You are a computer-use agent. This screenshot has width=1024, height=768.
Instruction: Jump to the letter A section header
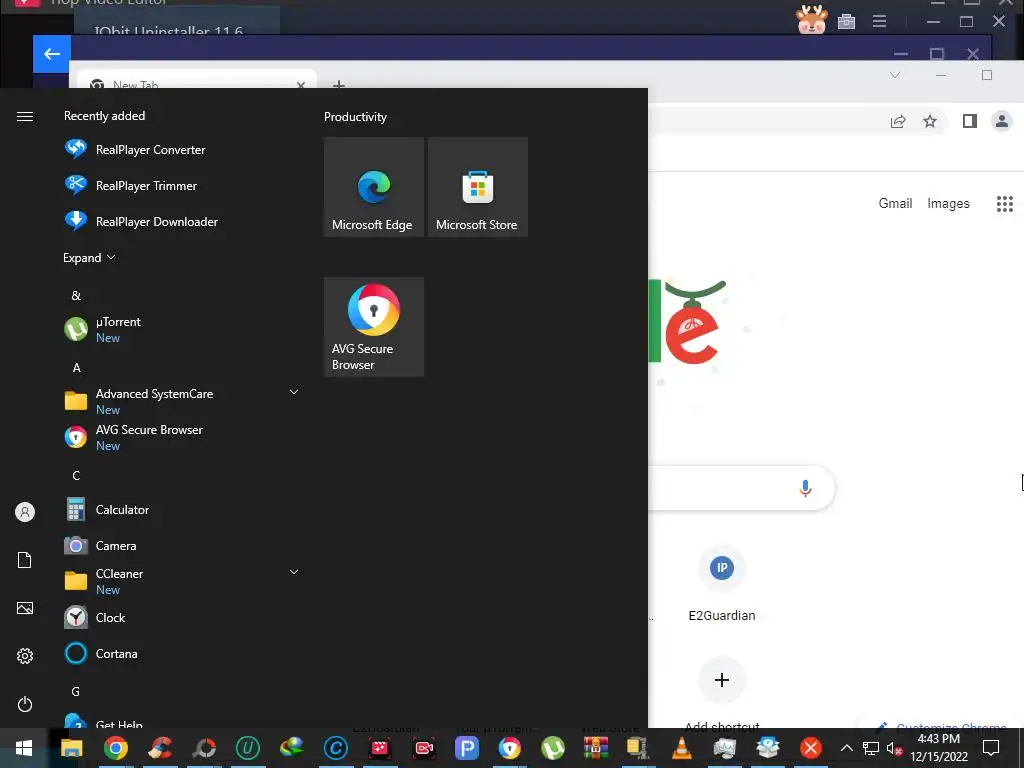tap(76, 368)
